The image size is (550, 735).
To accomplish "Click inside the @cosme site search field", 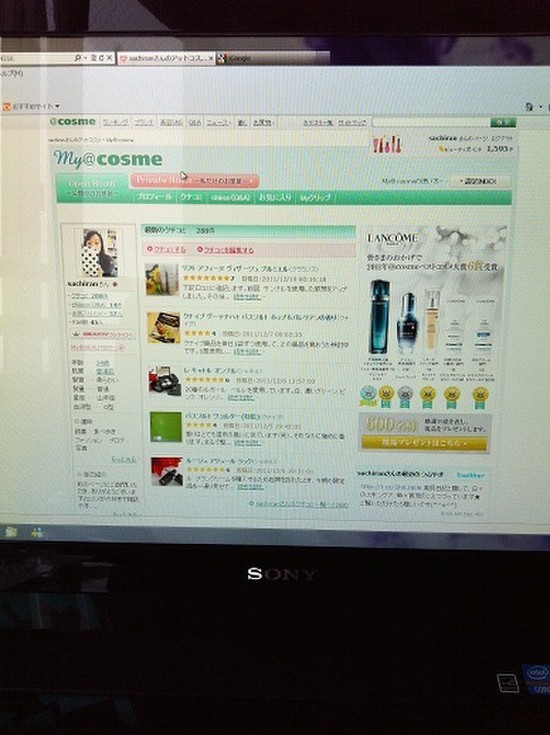I will [x=431, y=122].
